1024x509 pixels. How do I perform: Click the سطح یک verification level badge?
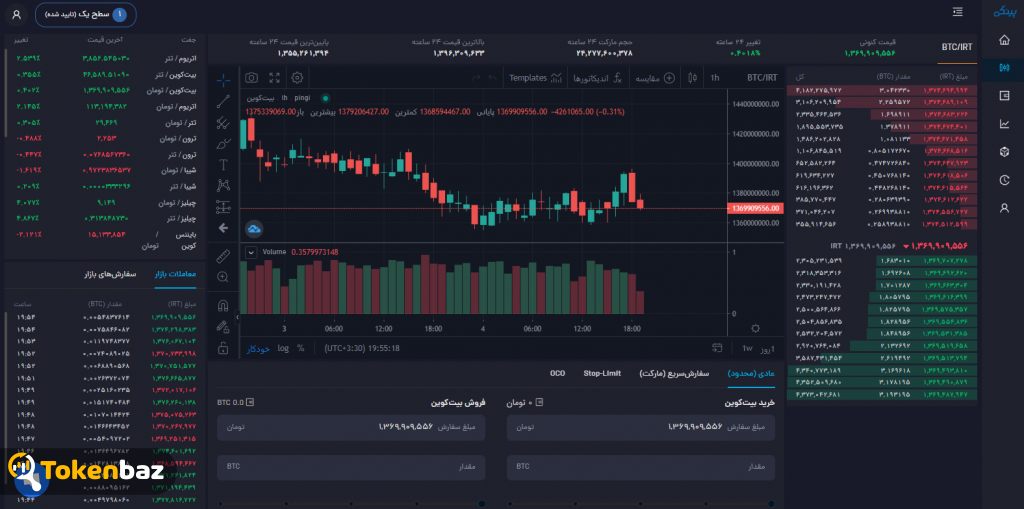86,14
